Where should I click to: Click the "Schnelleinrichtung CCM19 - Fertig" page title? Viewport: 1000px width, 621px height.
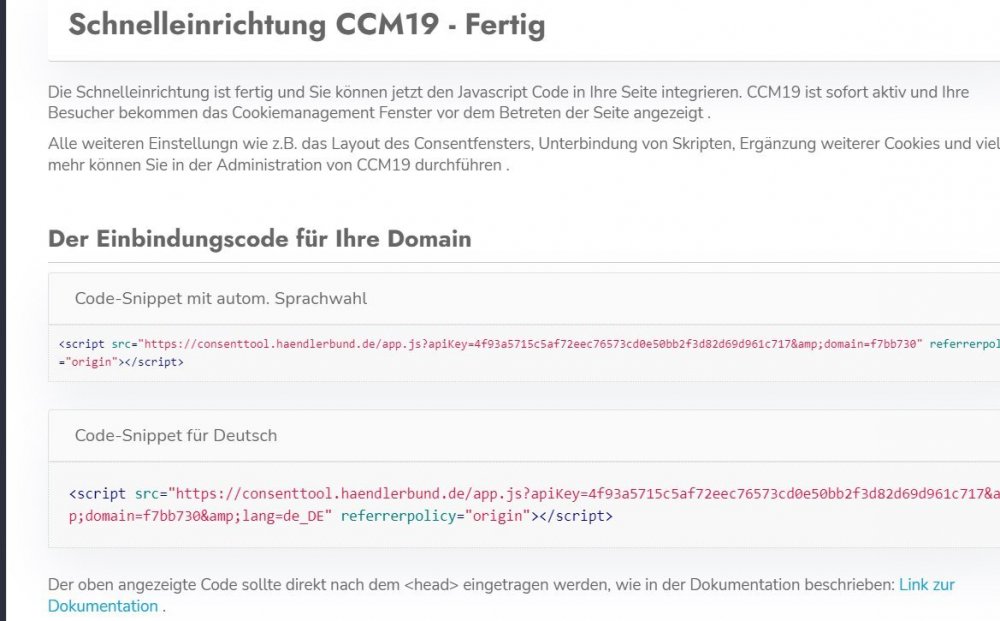click(x=306, y=25)
